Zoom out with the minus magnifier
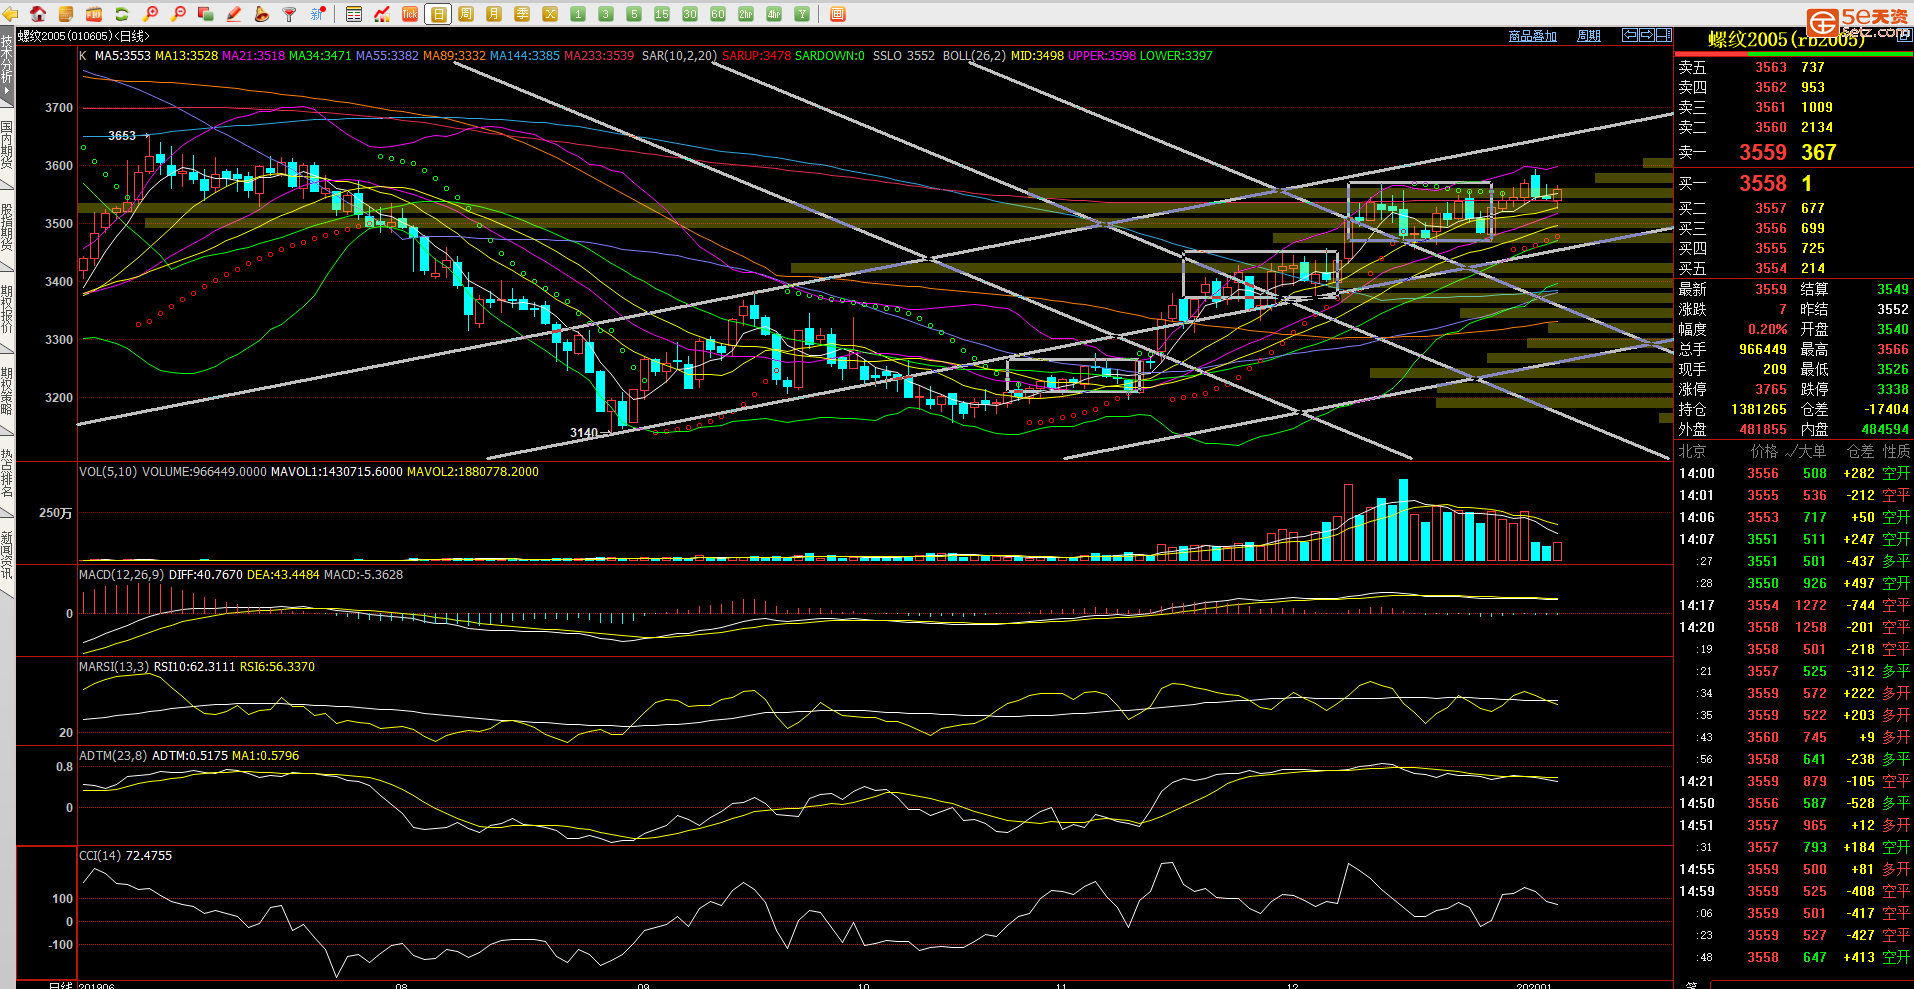Image resolution: width=1914 pixels, height=989 pixels. click(178, 14)
